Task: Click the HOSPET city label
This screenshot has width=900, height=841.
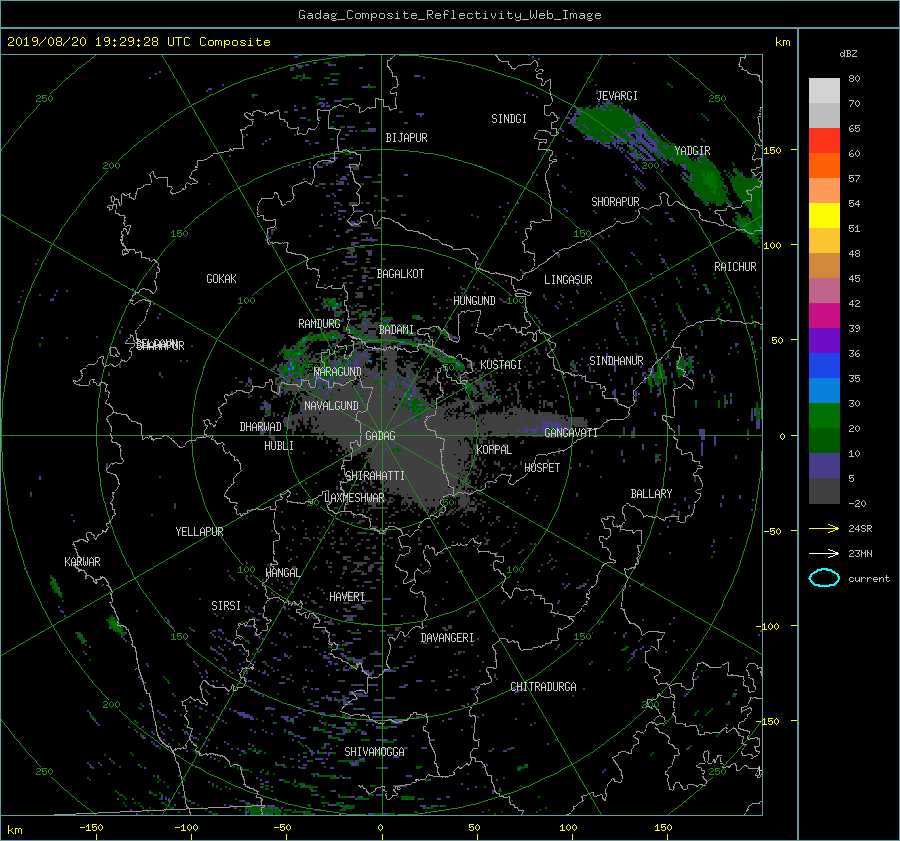Action: pyautogui.click(x=542, y=468)
